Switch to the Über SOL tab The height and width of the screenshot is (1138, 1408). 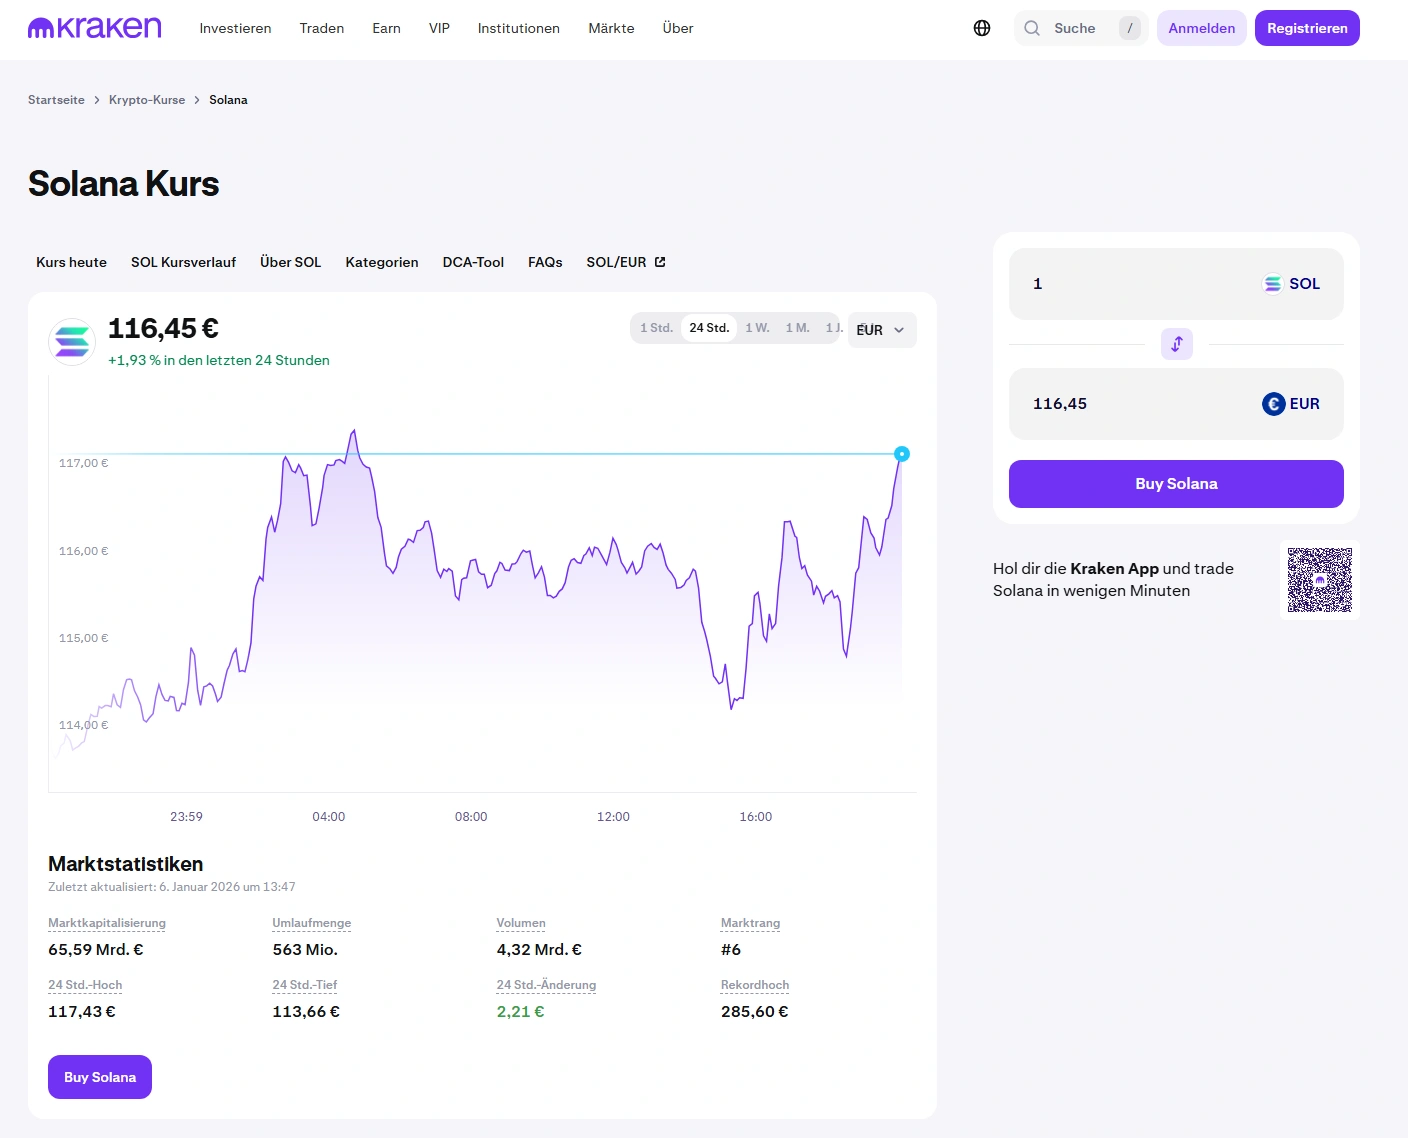pyautogui.click(x=291, y=262)
